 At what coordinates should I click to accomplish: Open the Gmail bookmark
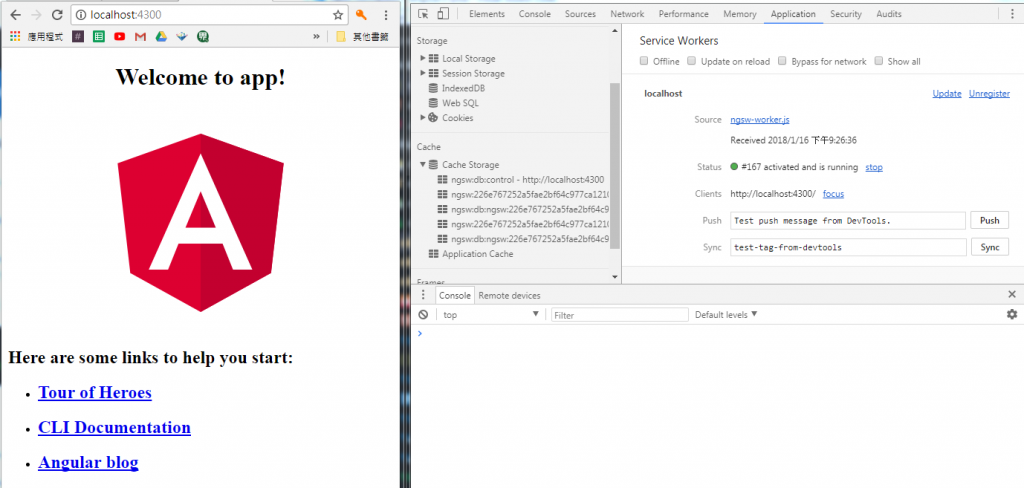click(x=140, y=37)
